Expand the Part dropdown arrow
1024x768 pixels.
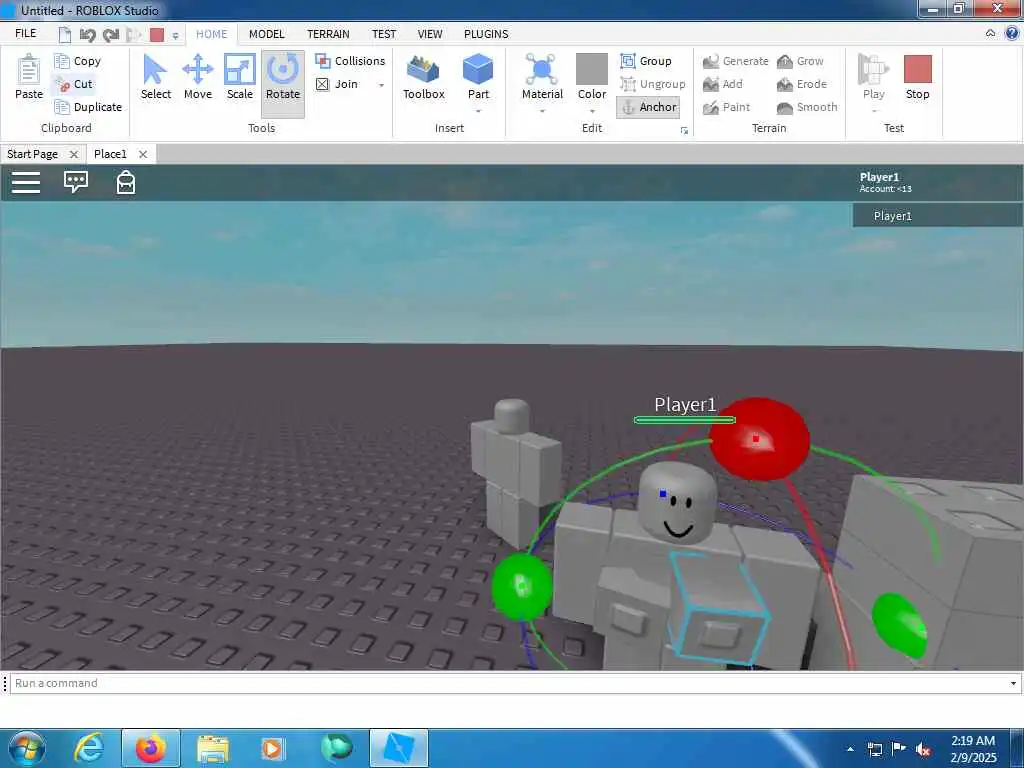[478, 111]
